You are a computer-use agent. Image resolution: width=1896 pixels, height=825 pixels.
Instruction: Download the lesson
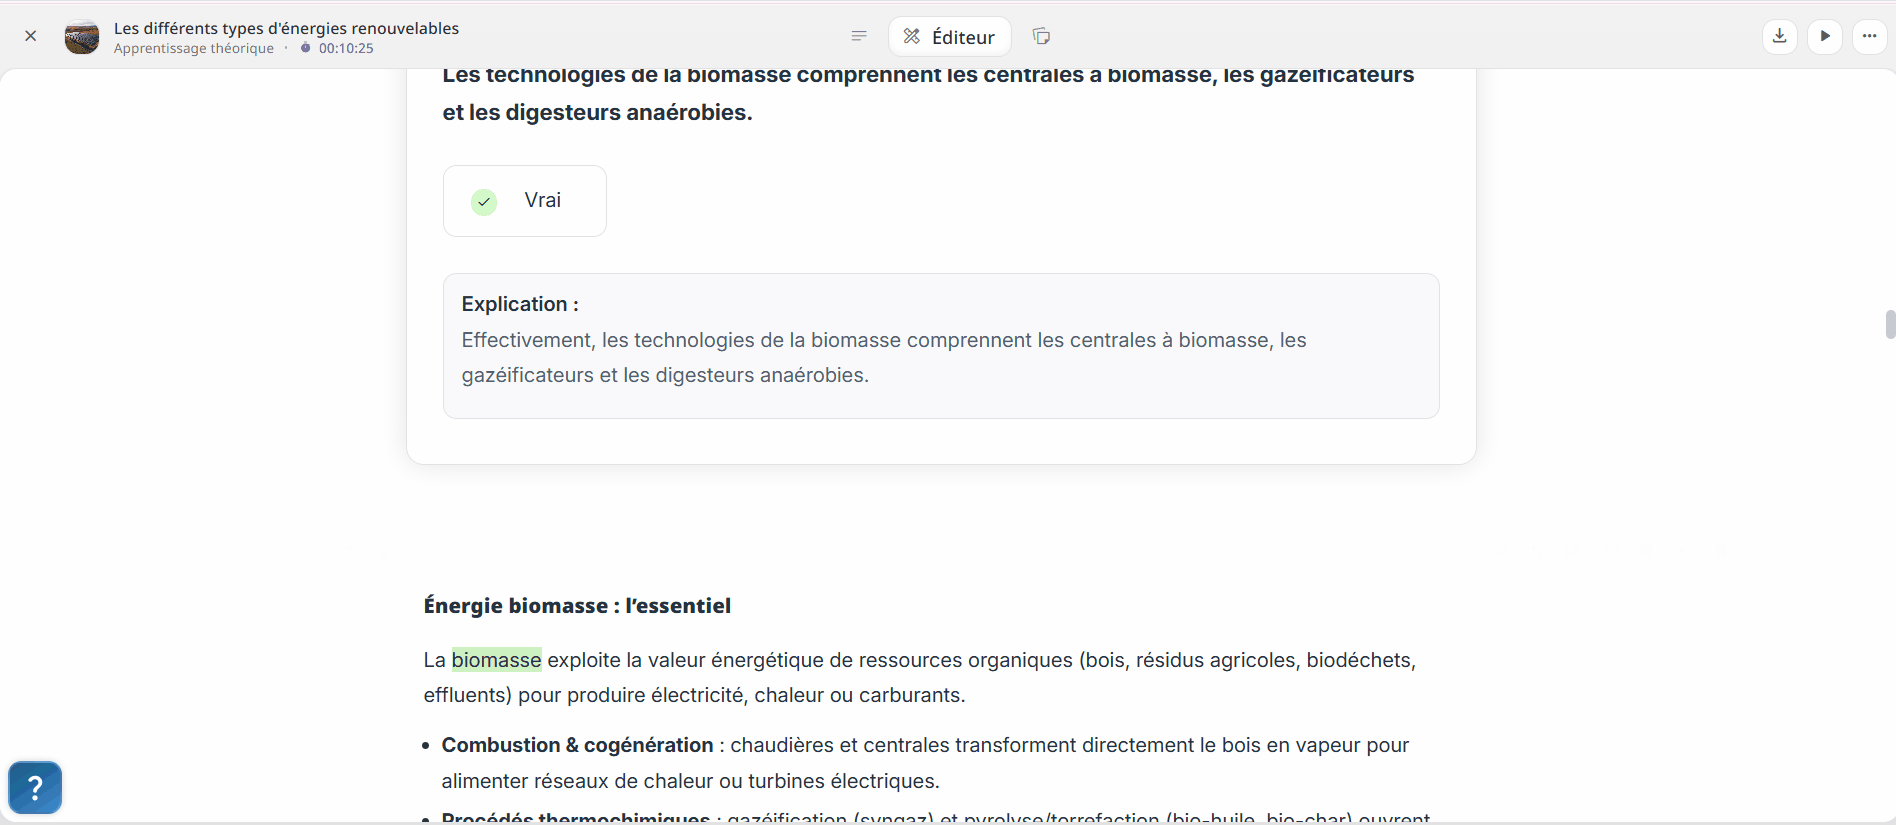coord(1780,36)
